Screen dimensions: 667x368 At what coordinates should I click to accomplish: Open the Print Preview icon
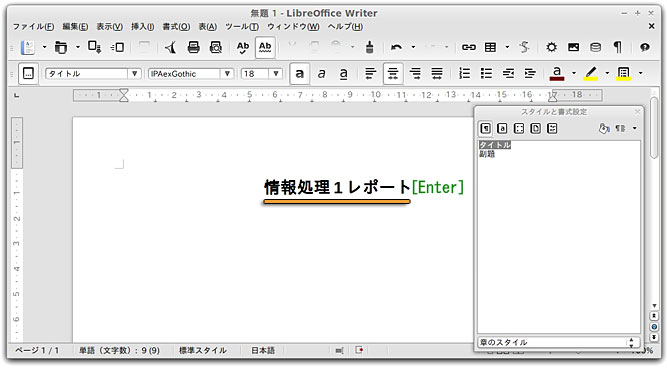coord(216,47)
